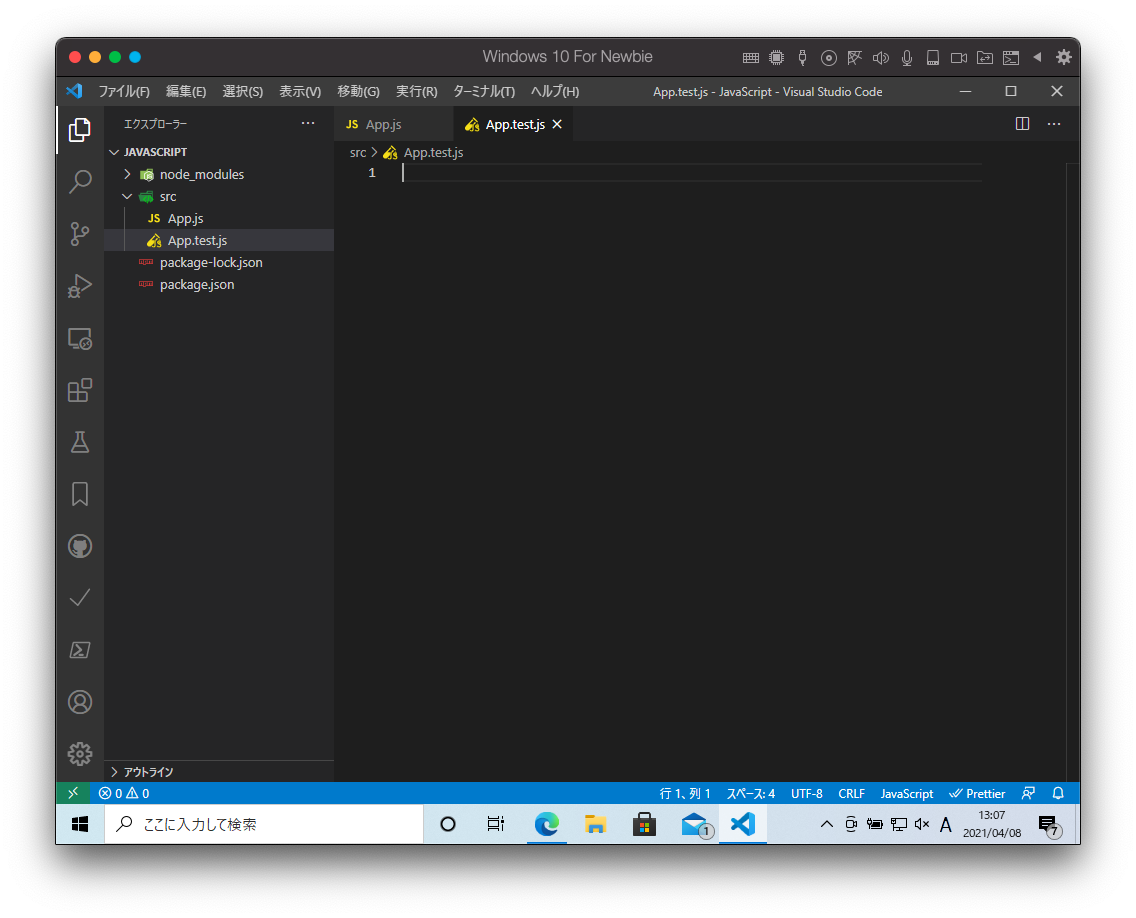Image resolution: width=1136 pixels, height=918 pixels.
Task: Open Action Center notifications
Action: 1048,825
